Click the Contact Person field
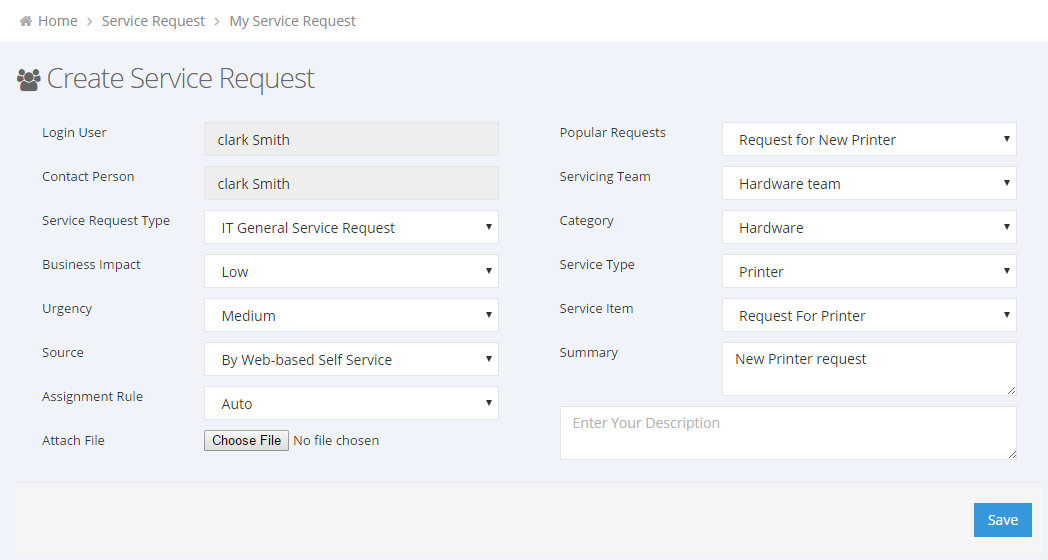This screenshot has height=560, width=1048. click(x=351, y=183)
